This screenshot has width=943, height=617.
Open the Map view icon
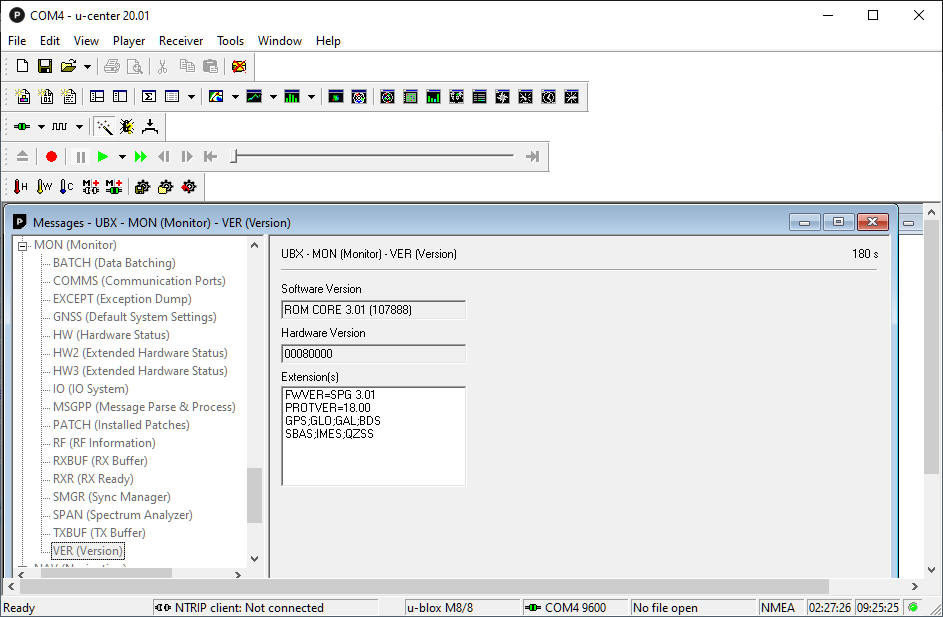click(216, 96)
